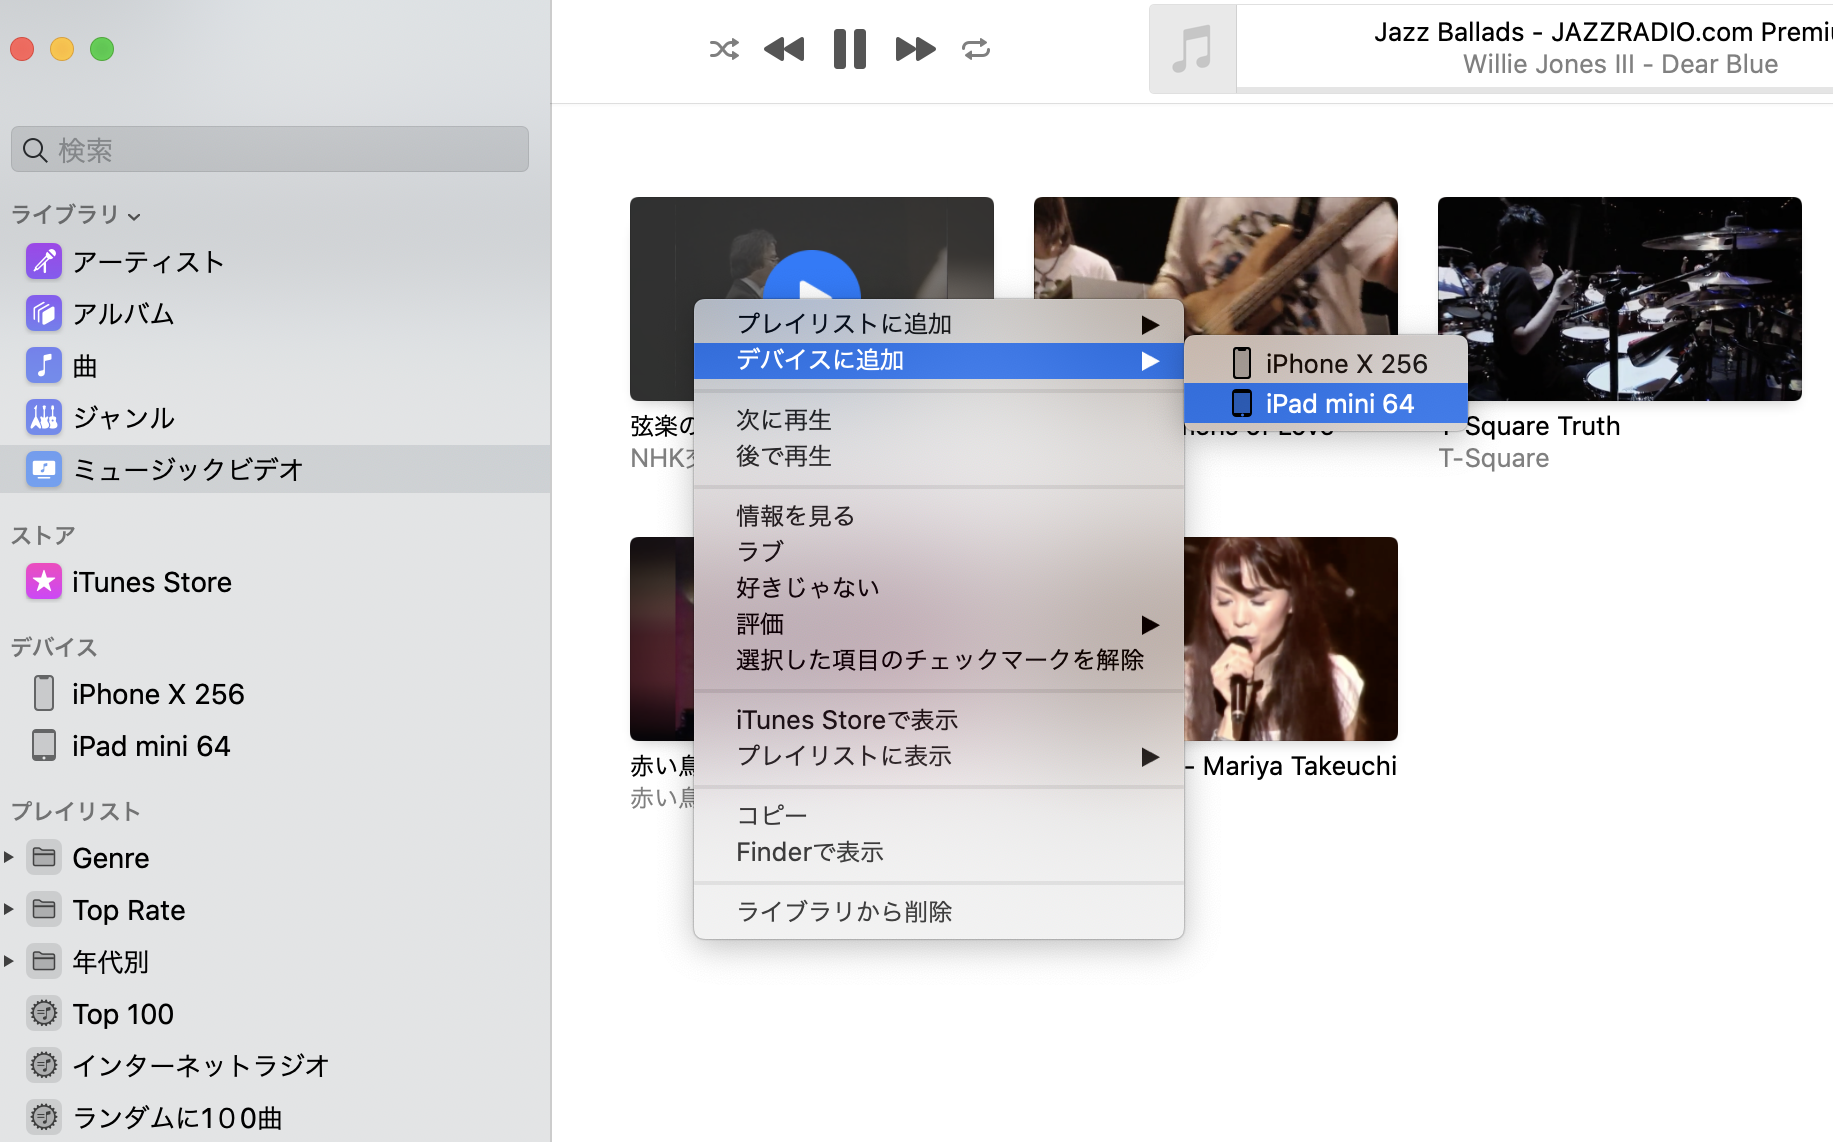This screenshot has width=1833, height=1142.
Task: Toggle repeat mode
Action: click(976, 49)
